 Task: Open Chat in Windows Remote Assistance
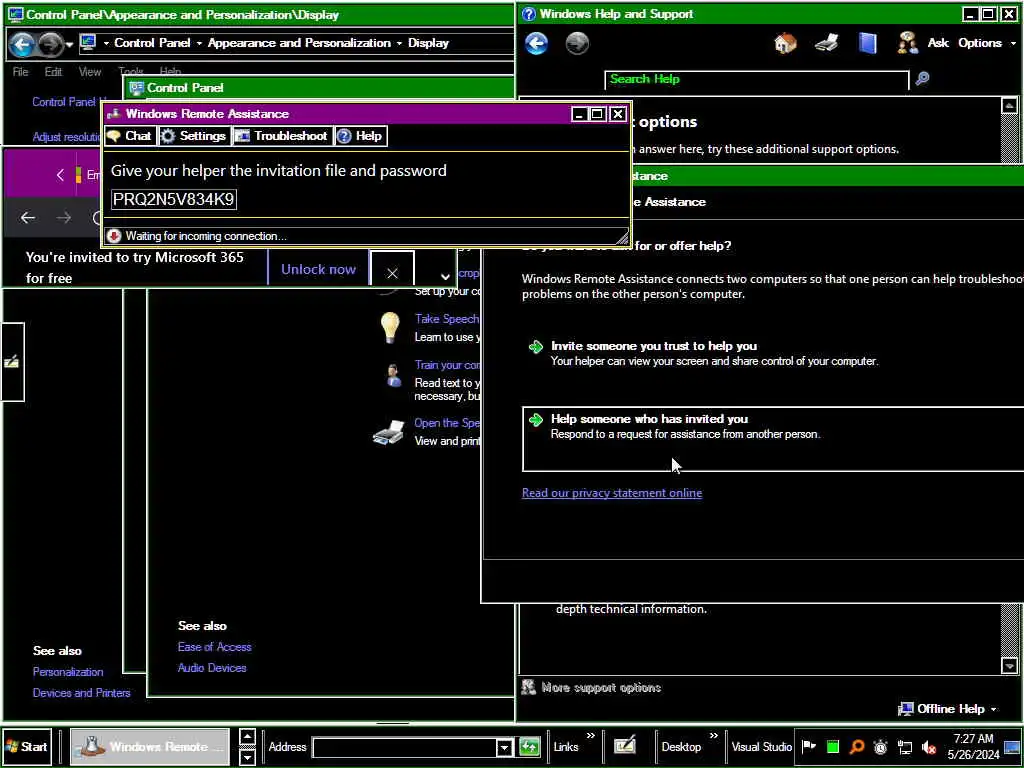pyautogui.click(x=129, y=136)
